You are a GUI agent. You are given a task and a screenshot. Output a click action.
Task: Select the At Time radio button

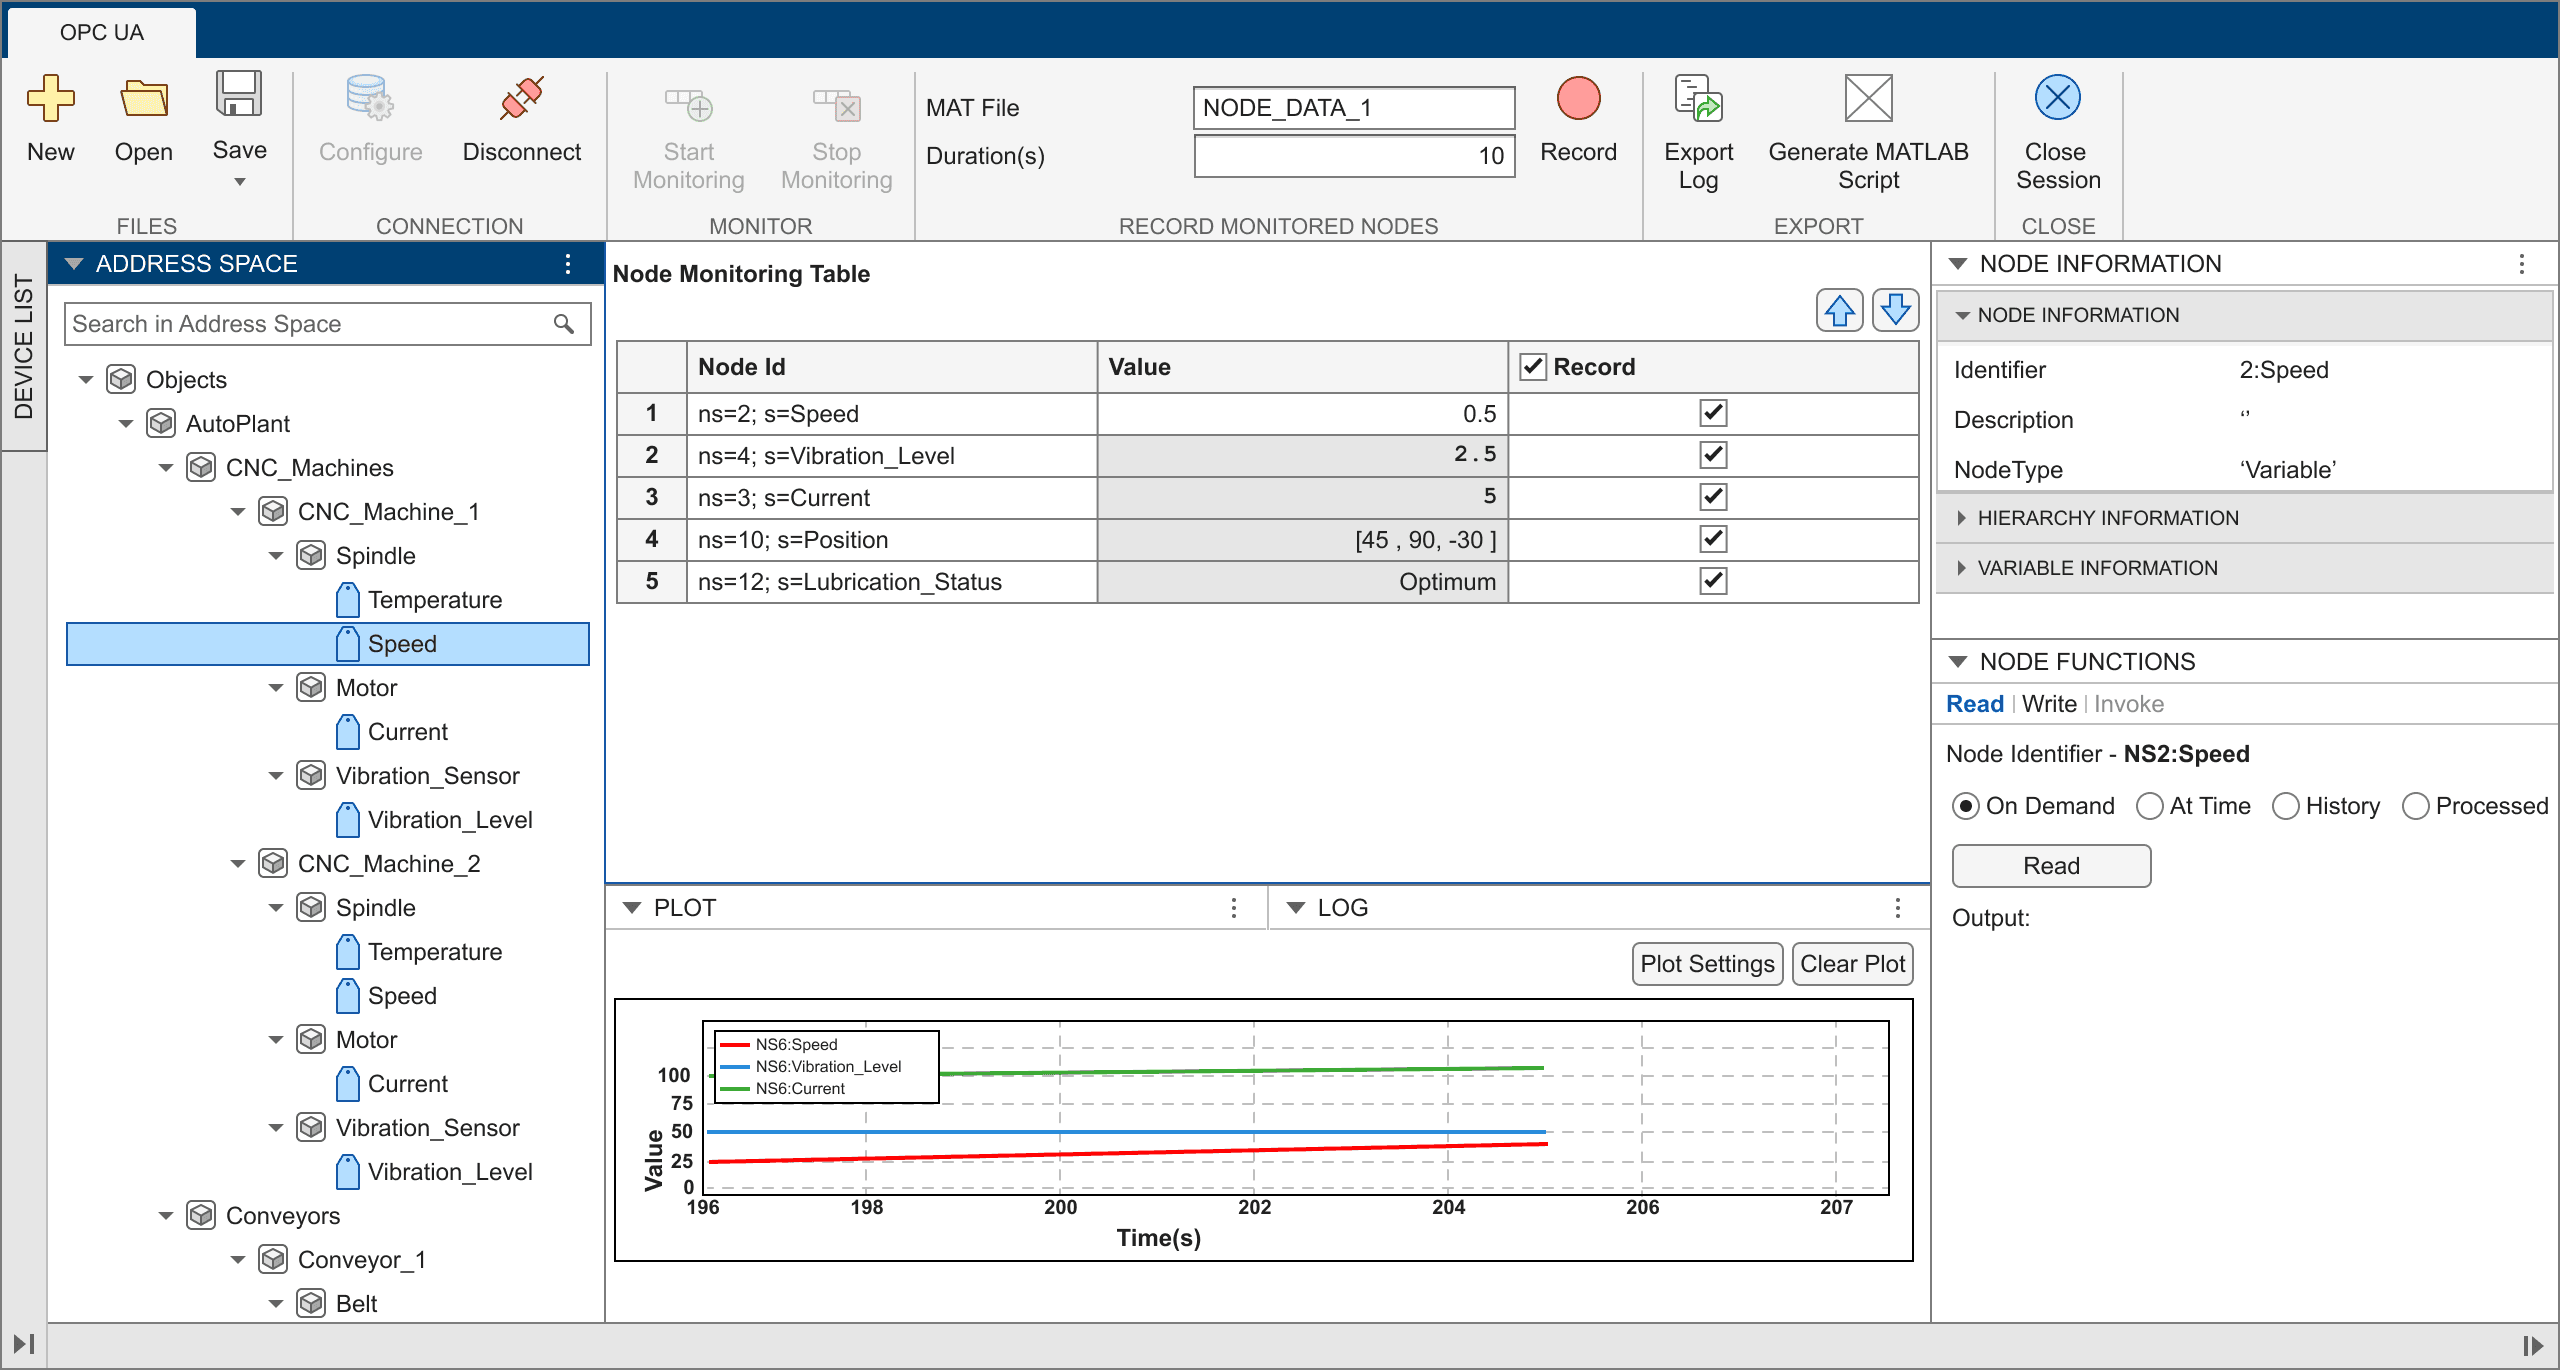pyautogui.click(x=2149, y=806)
